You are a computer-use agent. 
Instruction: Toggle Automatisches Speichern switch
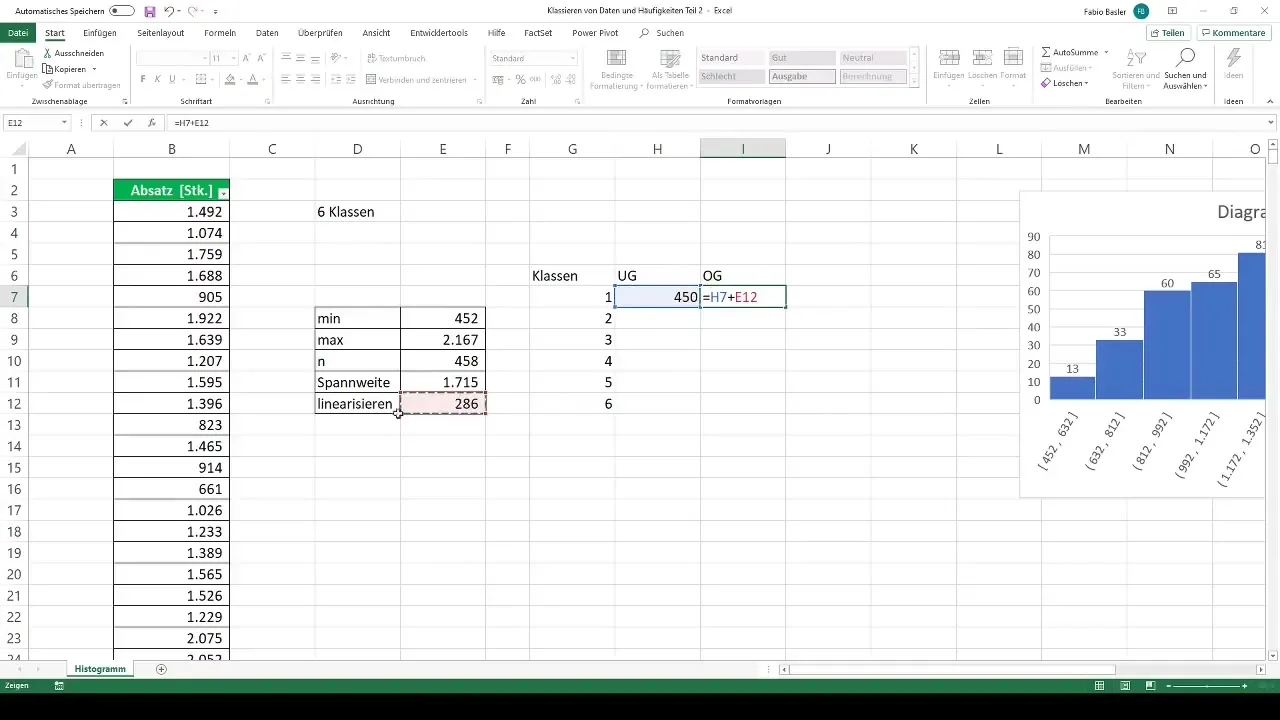tap(122, 11)
